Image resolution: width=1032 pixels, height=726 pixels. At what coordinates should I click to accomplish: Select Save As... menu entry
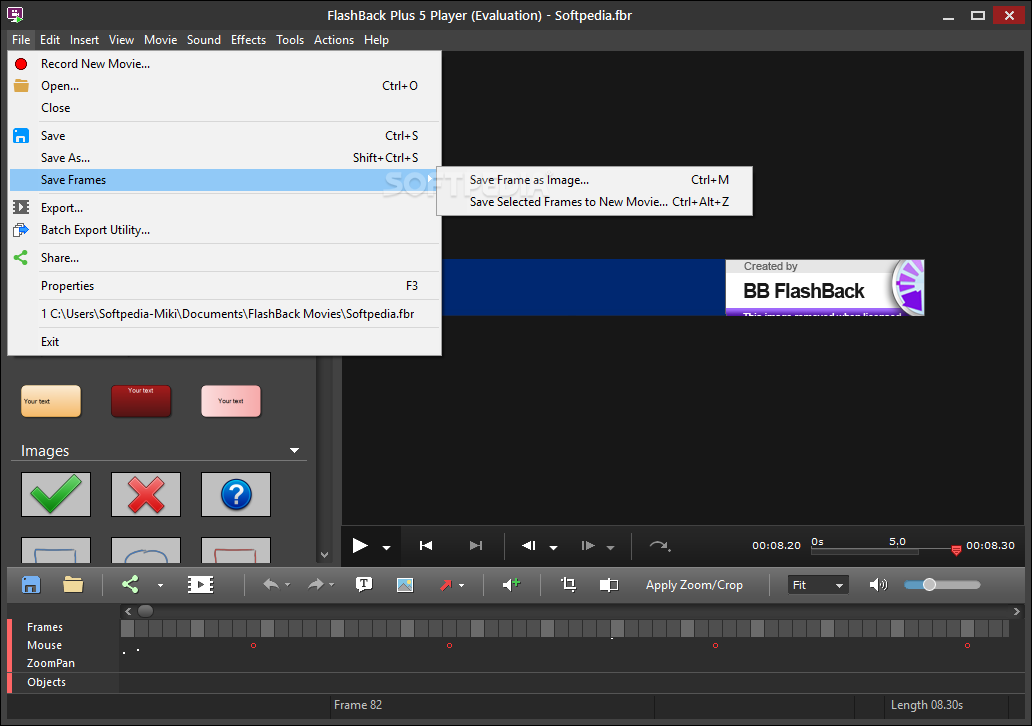(x=224, y=158)
